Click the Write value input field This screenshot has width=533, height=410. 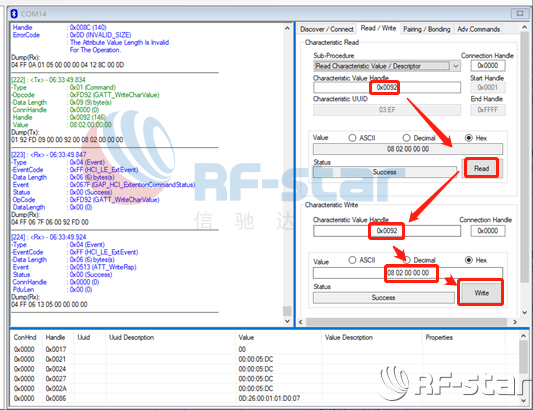[408, 273]
